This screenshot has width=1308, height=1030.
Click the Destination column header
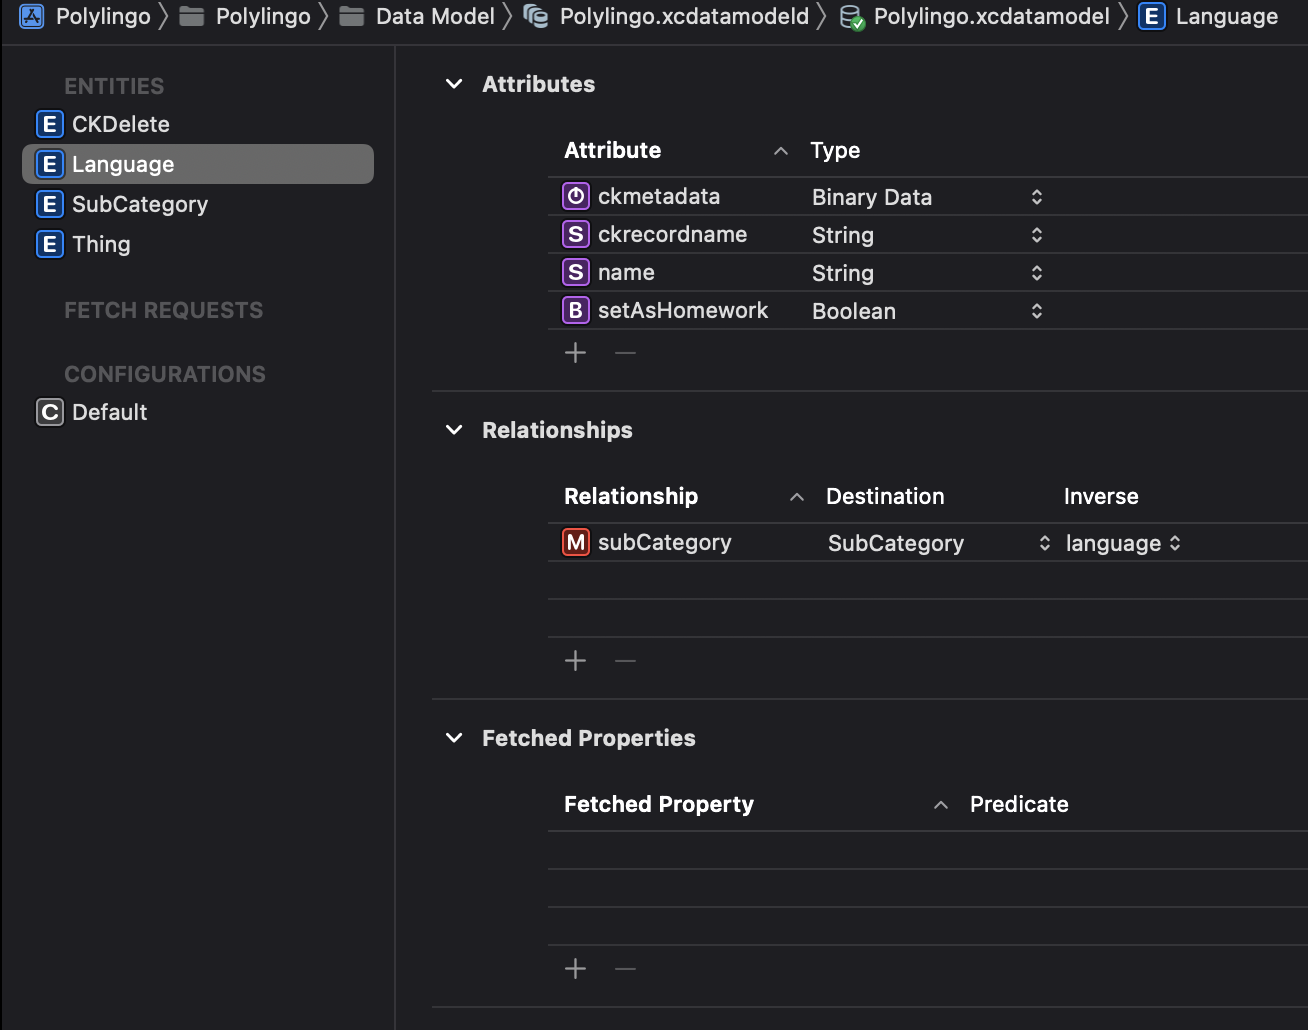tap(885, 496)
